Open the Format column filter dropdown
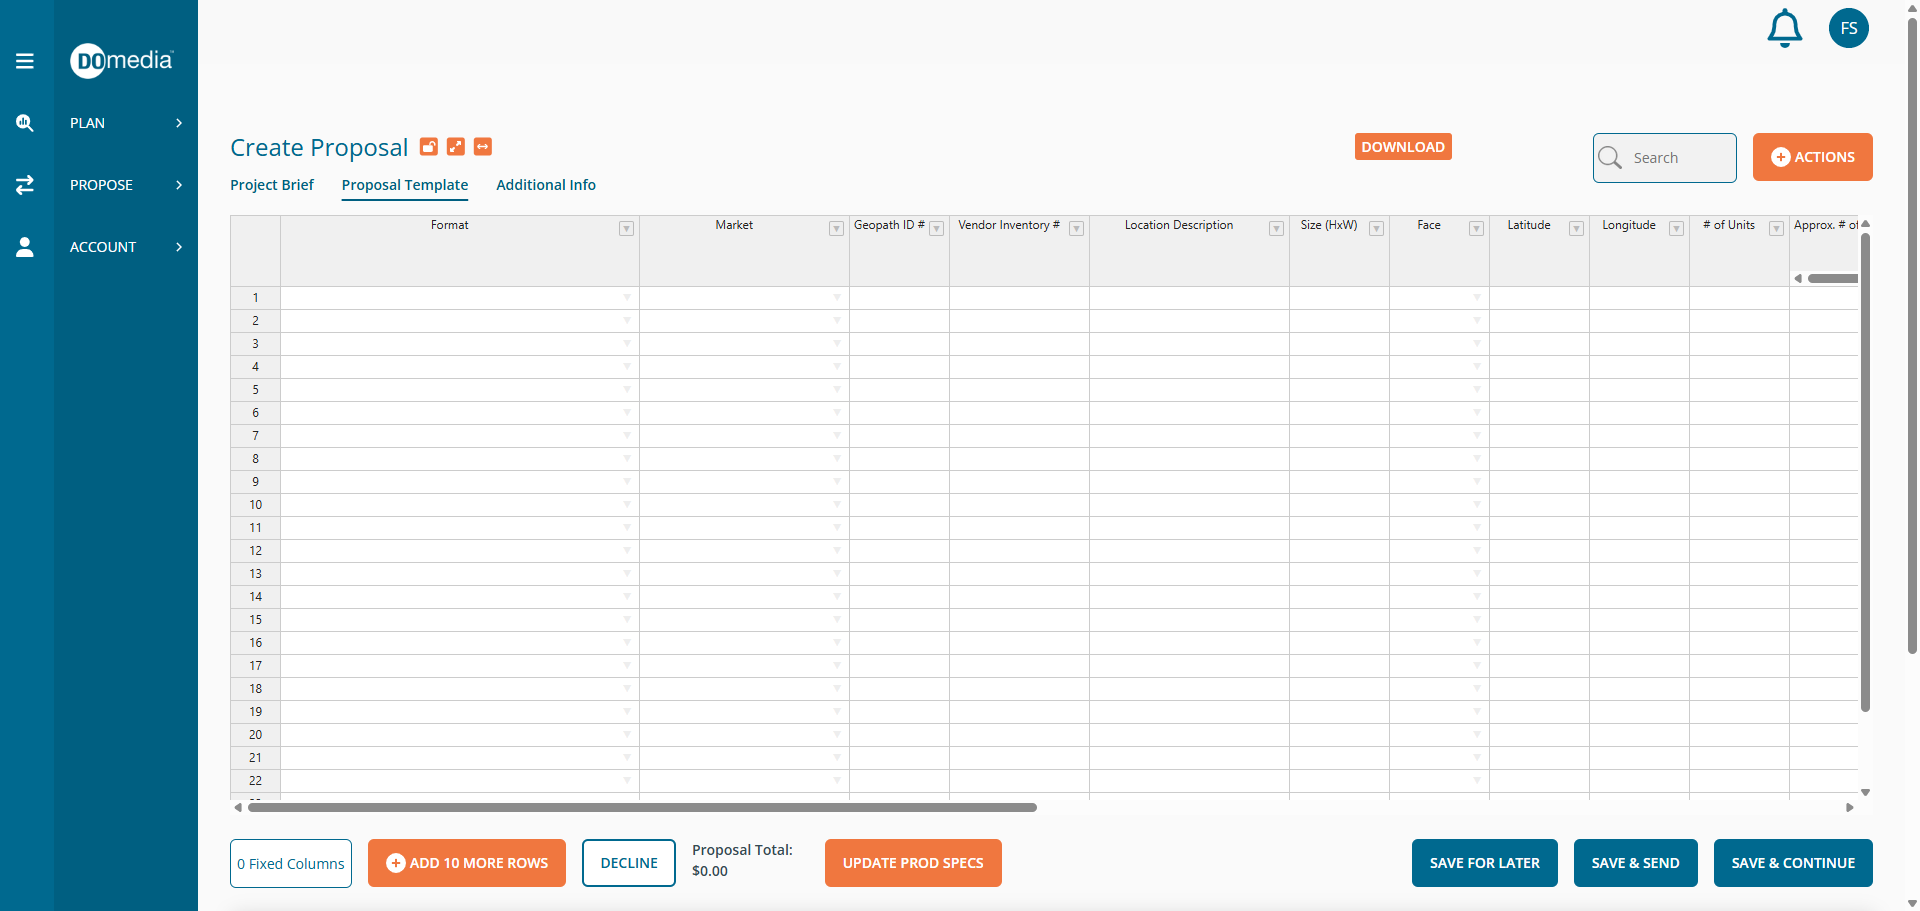 (x=626, y=229)
